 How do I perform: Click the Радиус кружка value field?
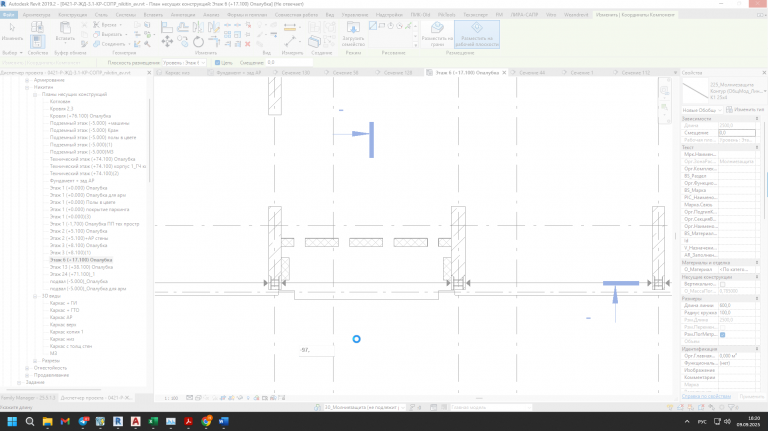(737, 313)
